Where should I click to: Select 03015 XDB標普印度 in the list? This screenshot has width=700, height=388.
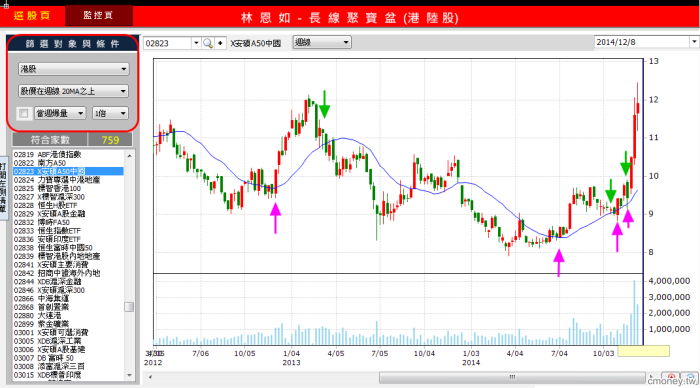(68, 375)
